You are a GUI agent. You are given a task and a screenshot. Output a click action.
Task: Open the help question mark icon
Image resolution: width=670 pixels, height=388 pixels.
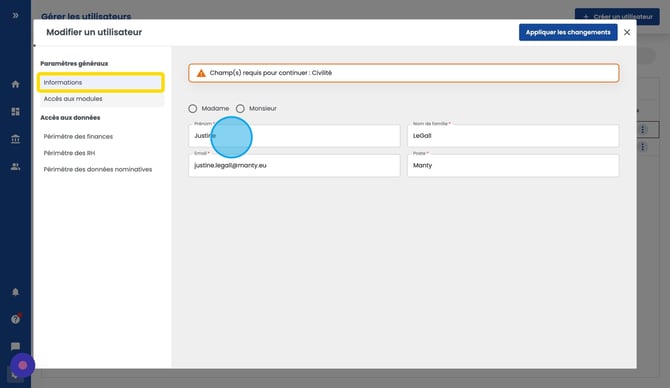15,319
